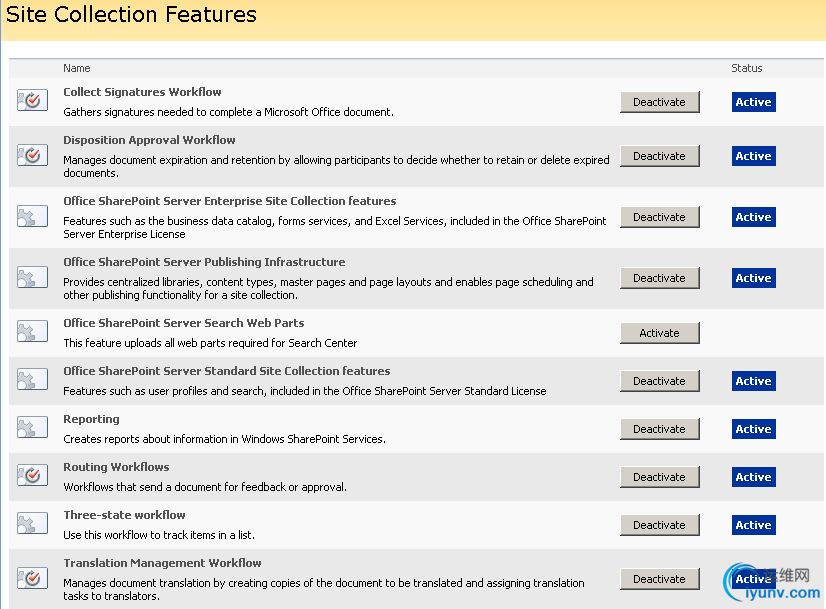Deactivate the Collect Signatures Workflow feature
This screenshot has height=609, width=826.
coord(659,102)
